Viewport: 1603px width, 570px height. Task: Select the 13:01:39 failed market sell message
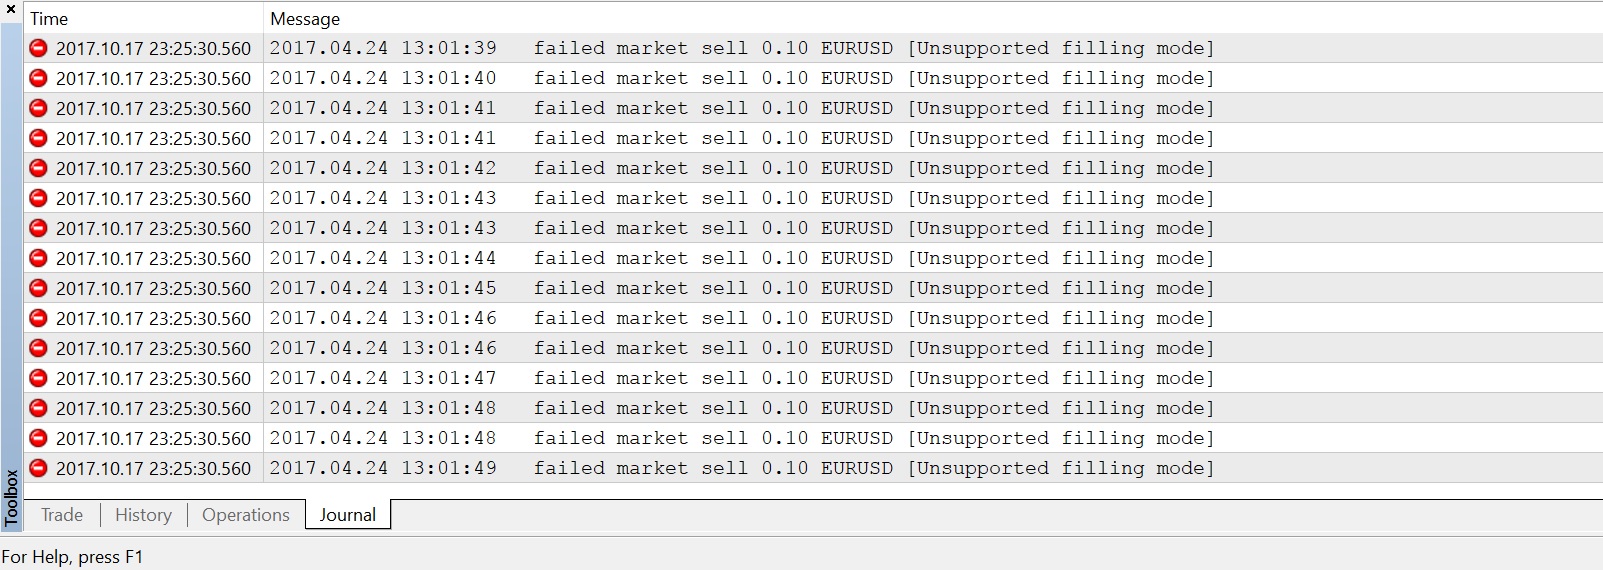pyautogui.click(x=740, y=48)
